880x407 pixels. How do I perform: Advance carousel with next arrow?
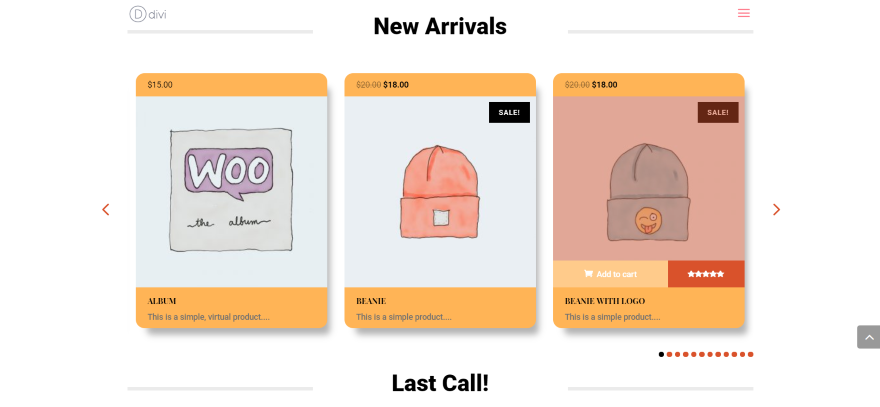pyautogui.click(x=776, y=209)
